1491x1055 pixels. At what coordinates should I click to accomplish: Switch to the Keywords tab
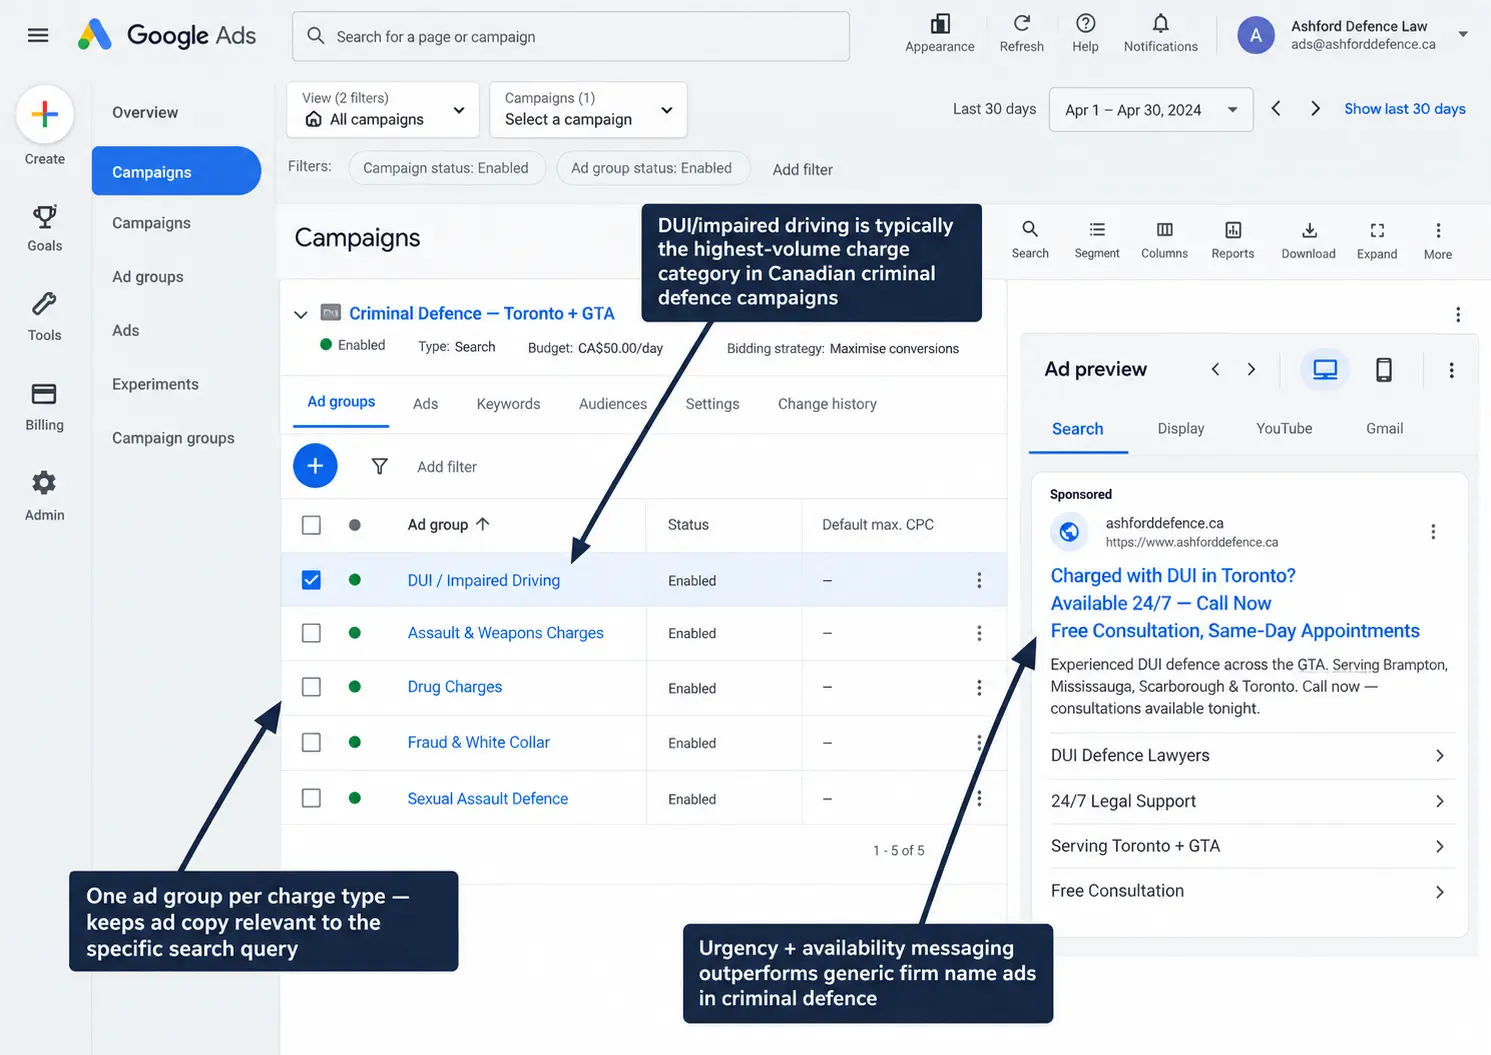508,404
